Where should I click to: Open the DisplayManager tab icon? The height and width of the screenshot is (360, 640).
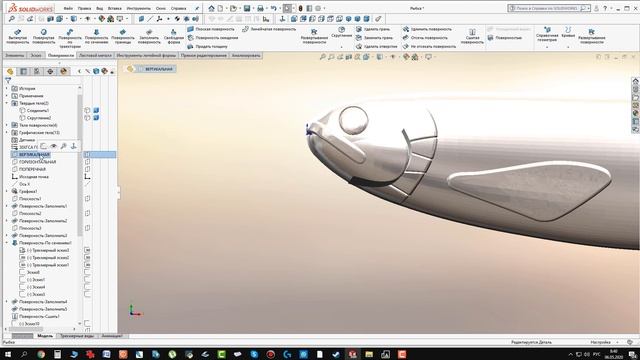click(63, 71)
